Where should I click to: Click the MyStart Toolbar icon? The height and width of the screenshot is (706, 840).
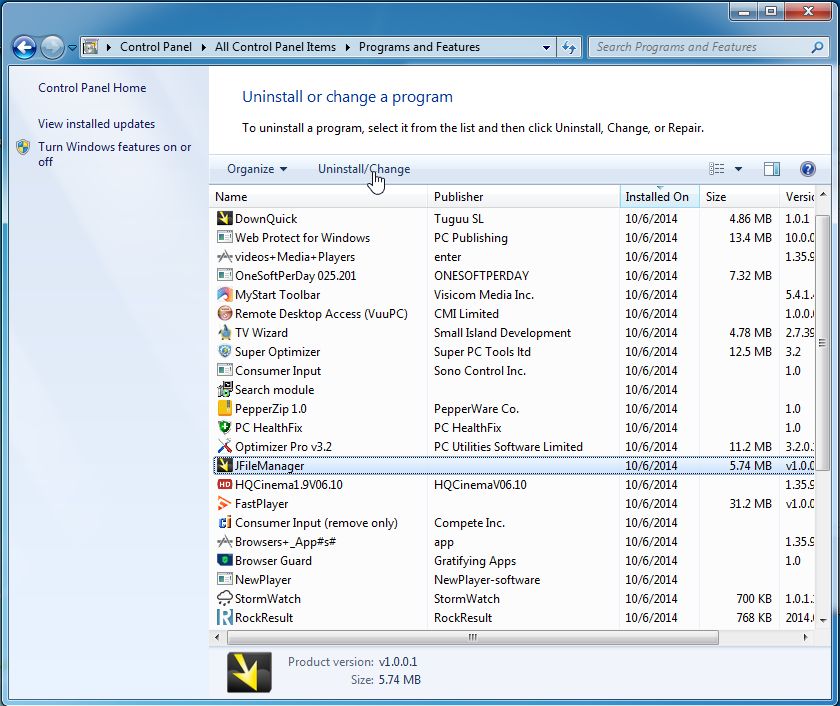[x=224, y=294]
